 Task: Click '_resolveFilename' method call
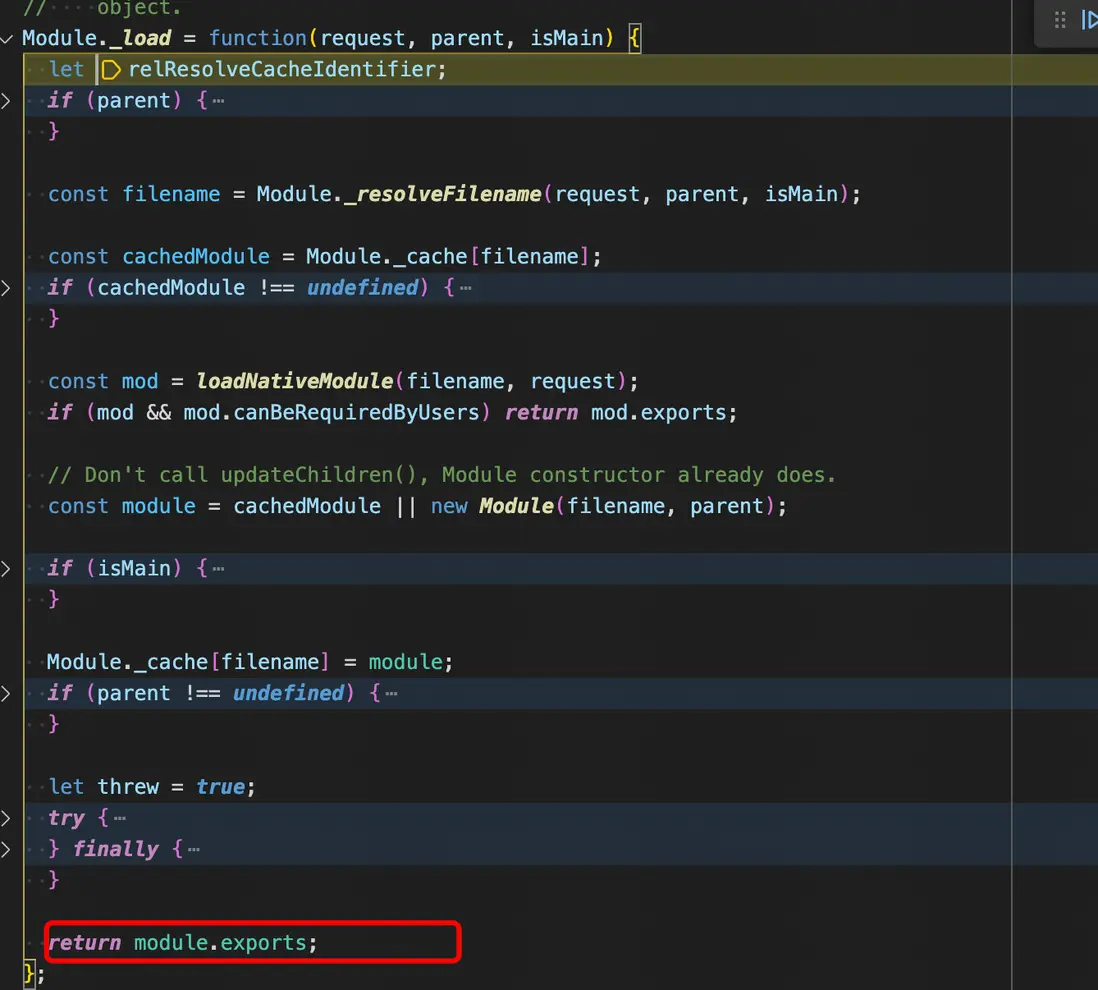tap(442, 194)
